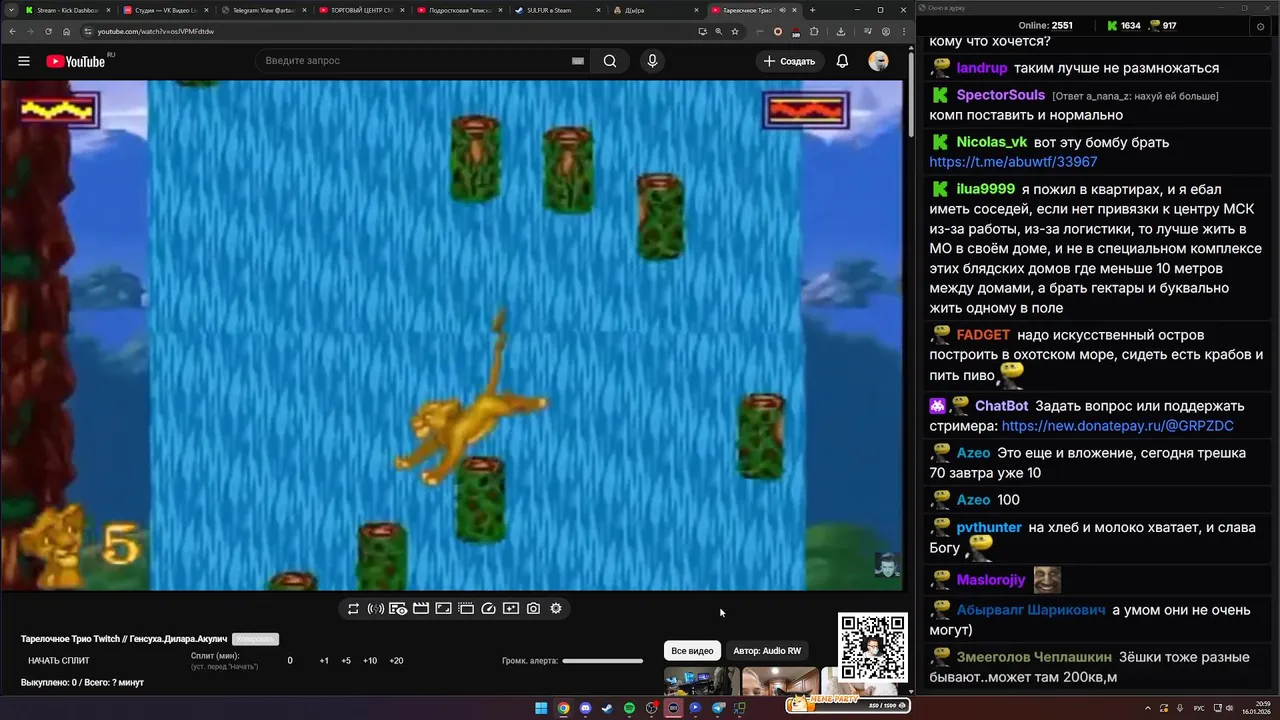Click the clapperboard icon in player toolbar
1280x720 pixels.
(x=421, y=608)
